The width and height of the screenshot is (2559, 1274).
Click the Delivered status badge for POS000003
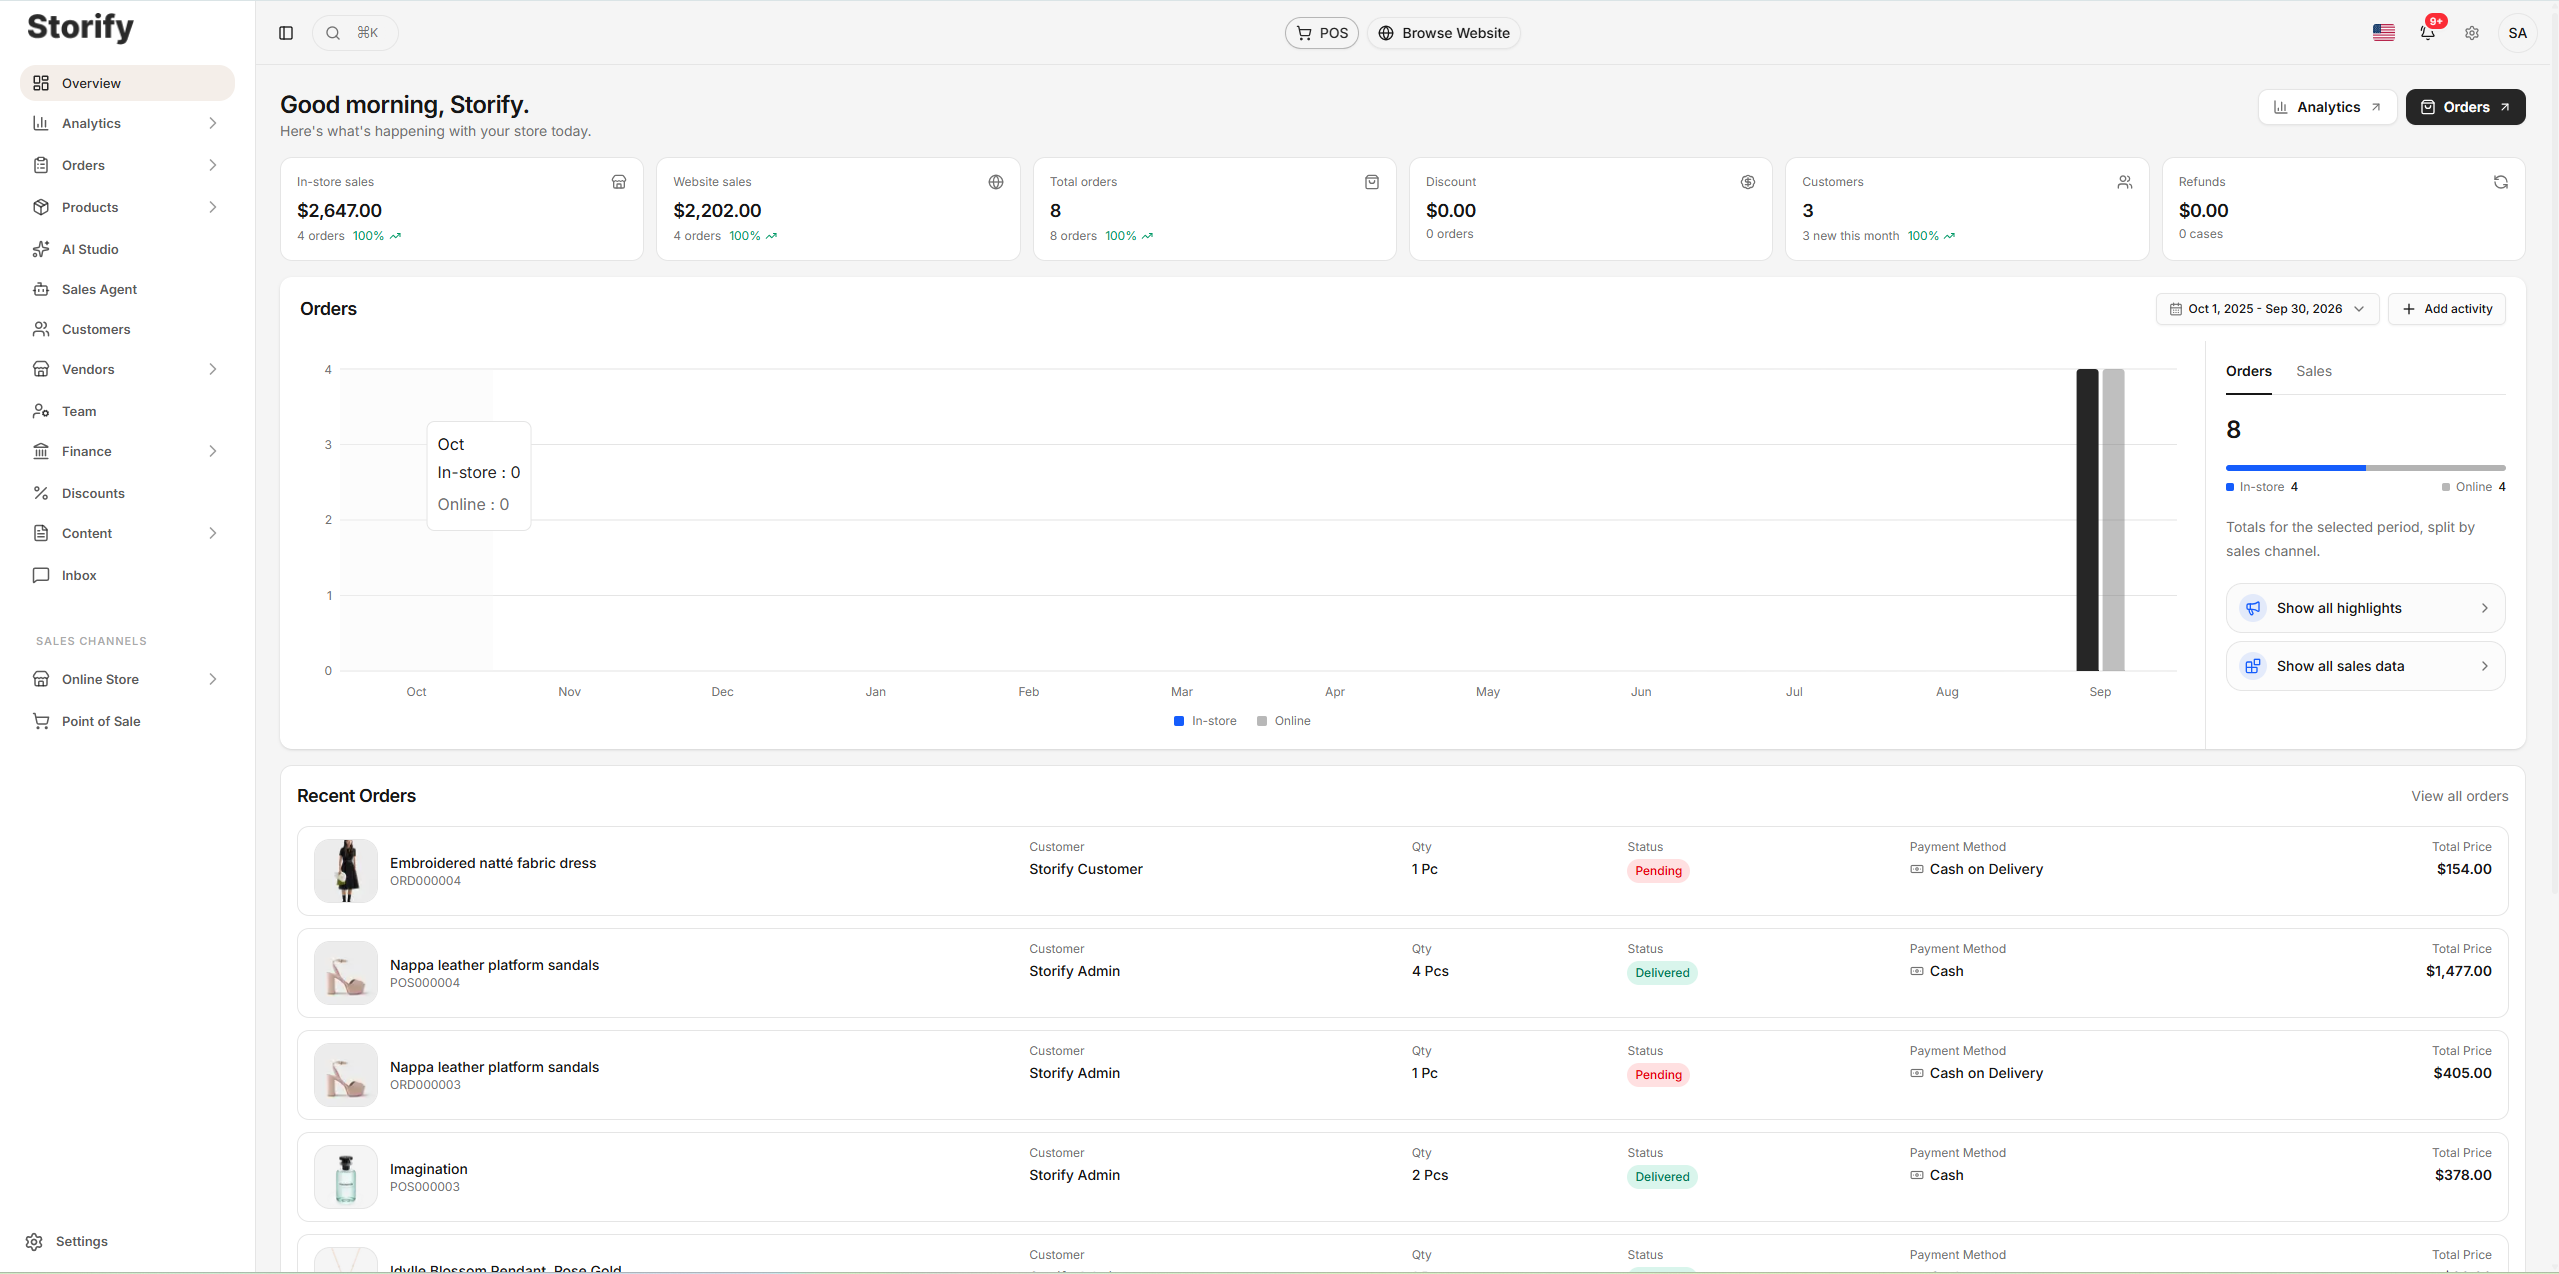pyautogui.click(x=1662, y=1177)
